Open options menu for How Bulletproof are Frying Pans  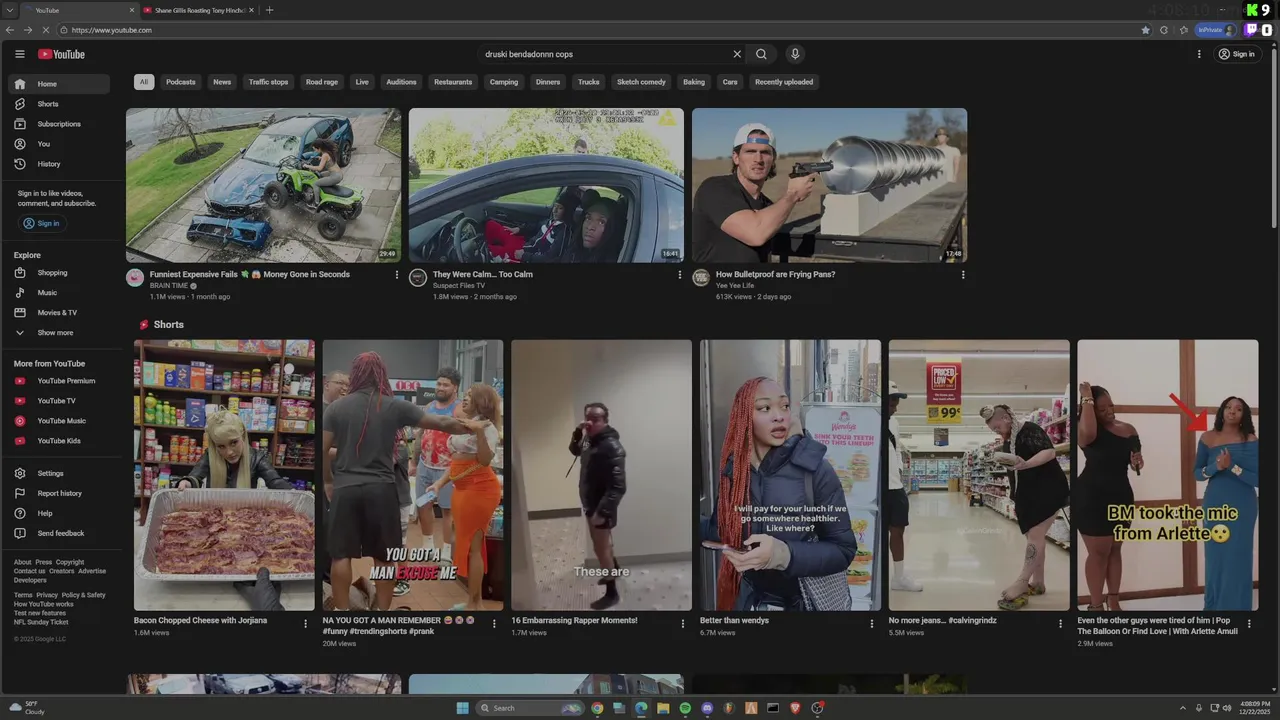(963, 275)
